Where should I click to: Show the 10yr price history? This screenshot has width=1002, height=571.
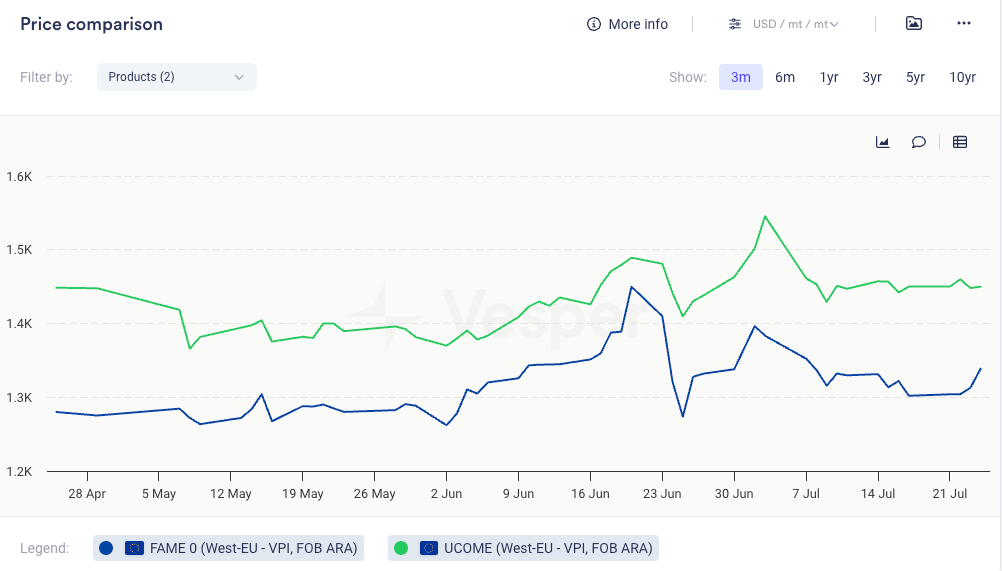tap(963, 77)
